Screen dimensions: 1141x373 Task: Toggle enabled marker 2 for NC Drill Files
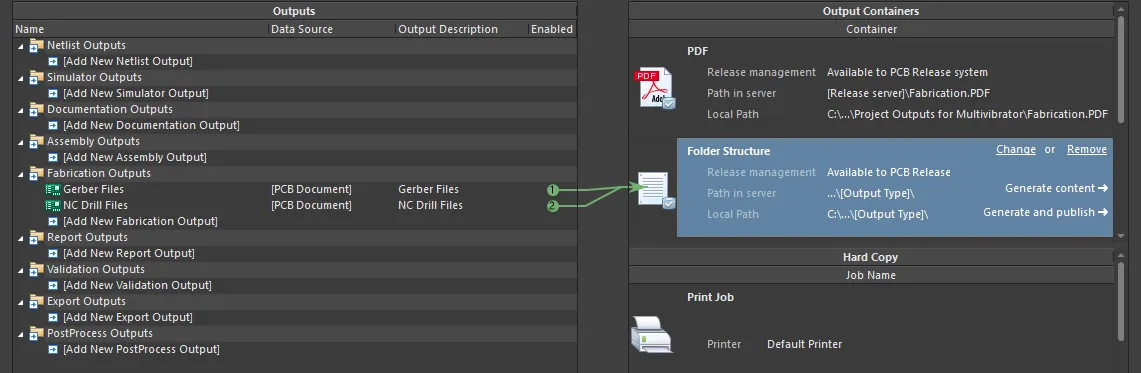(553, 206)
